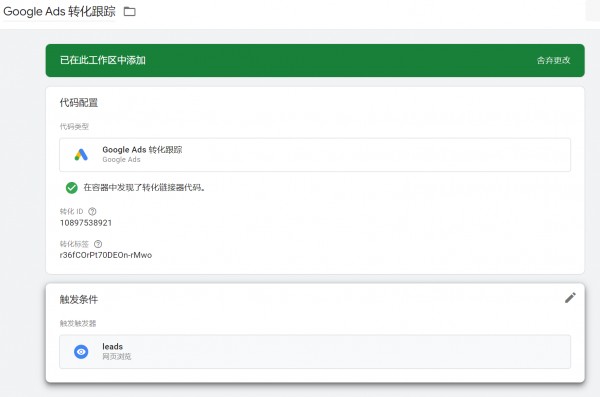The image size is (600, 397).
Task: Open help for 转化标签
Action: [98, 244]
